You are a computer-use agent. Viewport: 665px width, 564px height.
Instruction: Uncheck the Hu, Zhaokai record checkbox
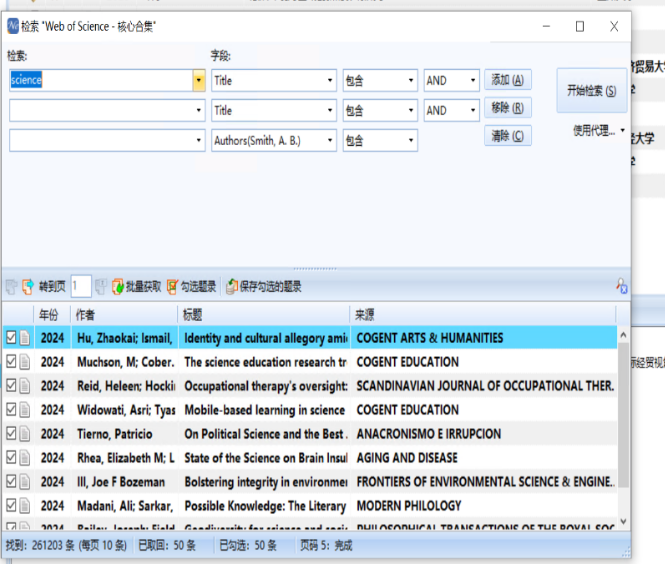pyautogui.click(x=11, y=338)
